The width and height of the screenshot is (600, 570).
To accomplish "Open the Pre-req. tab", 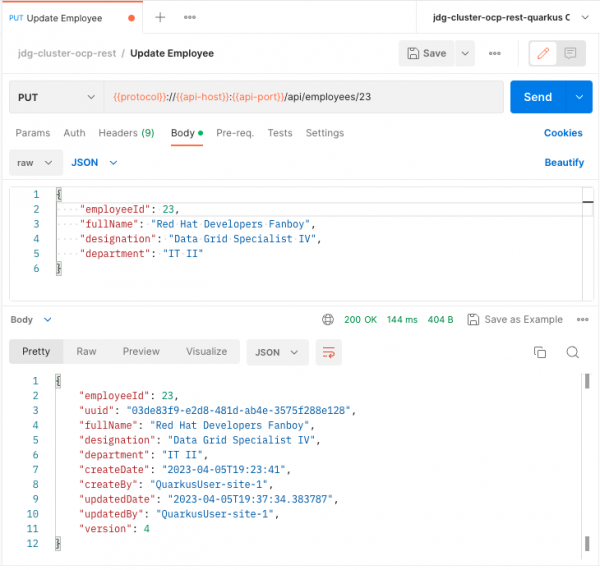I will tap(236, 133).
